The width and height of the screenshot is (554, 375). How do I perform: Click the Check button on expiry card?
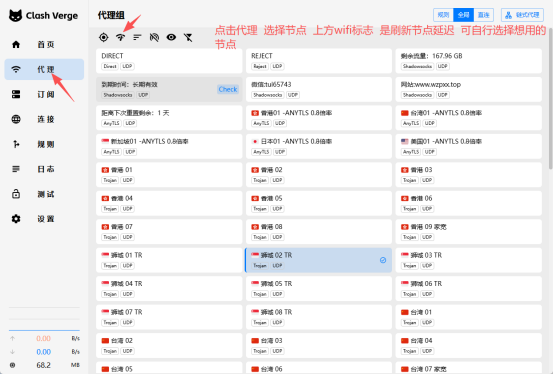point(228,89)
